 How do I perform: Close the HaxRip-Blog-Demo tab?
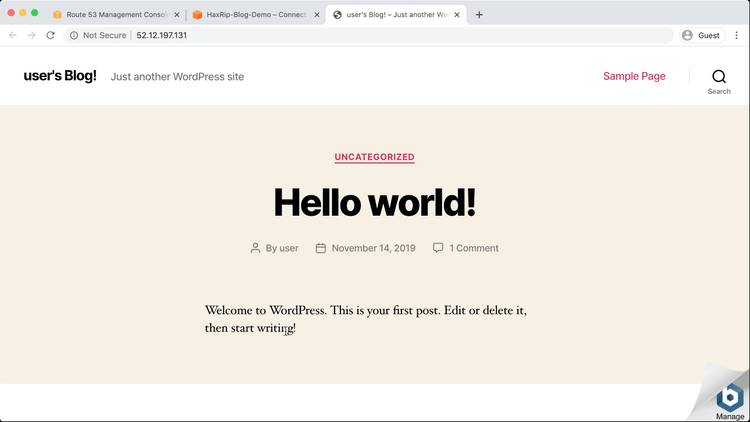[317, 15]
